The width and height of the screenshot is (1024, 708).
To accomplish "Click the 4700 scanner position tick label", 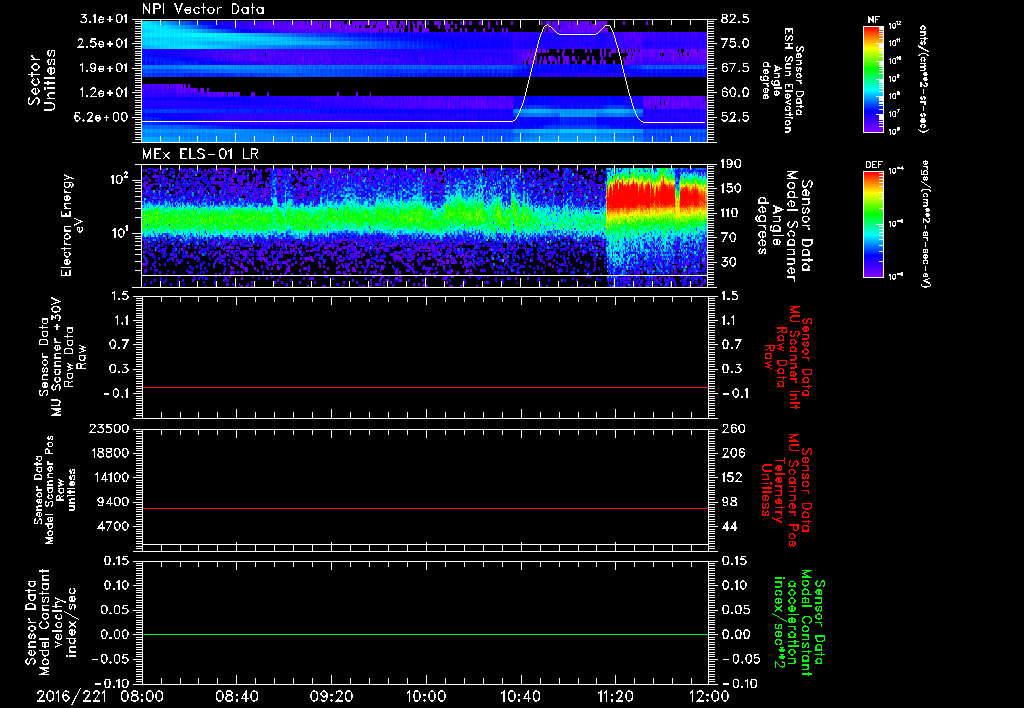I will [113, 526].
